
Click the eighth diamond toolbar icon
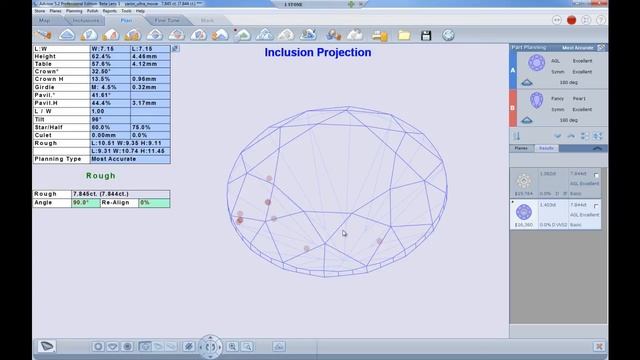[x=198, y=35]
